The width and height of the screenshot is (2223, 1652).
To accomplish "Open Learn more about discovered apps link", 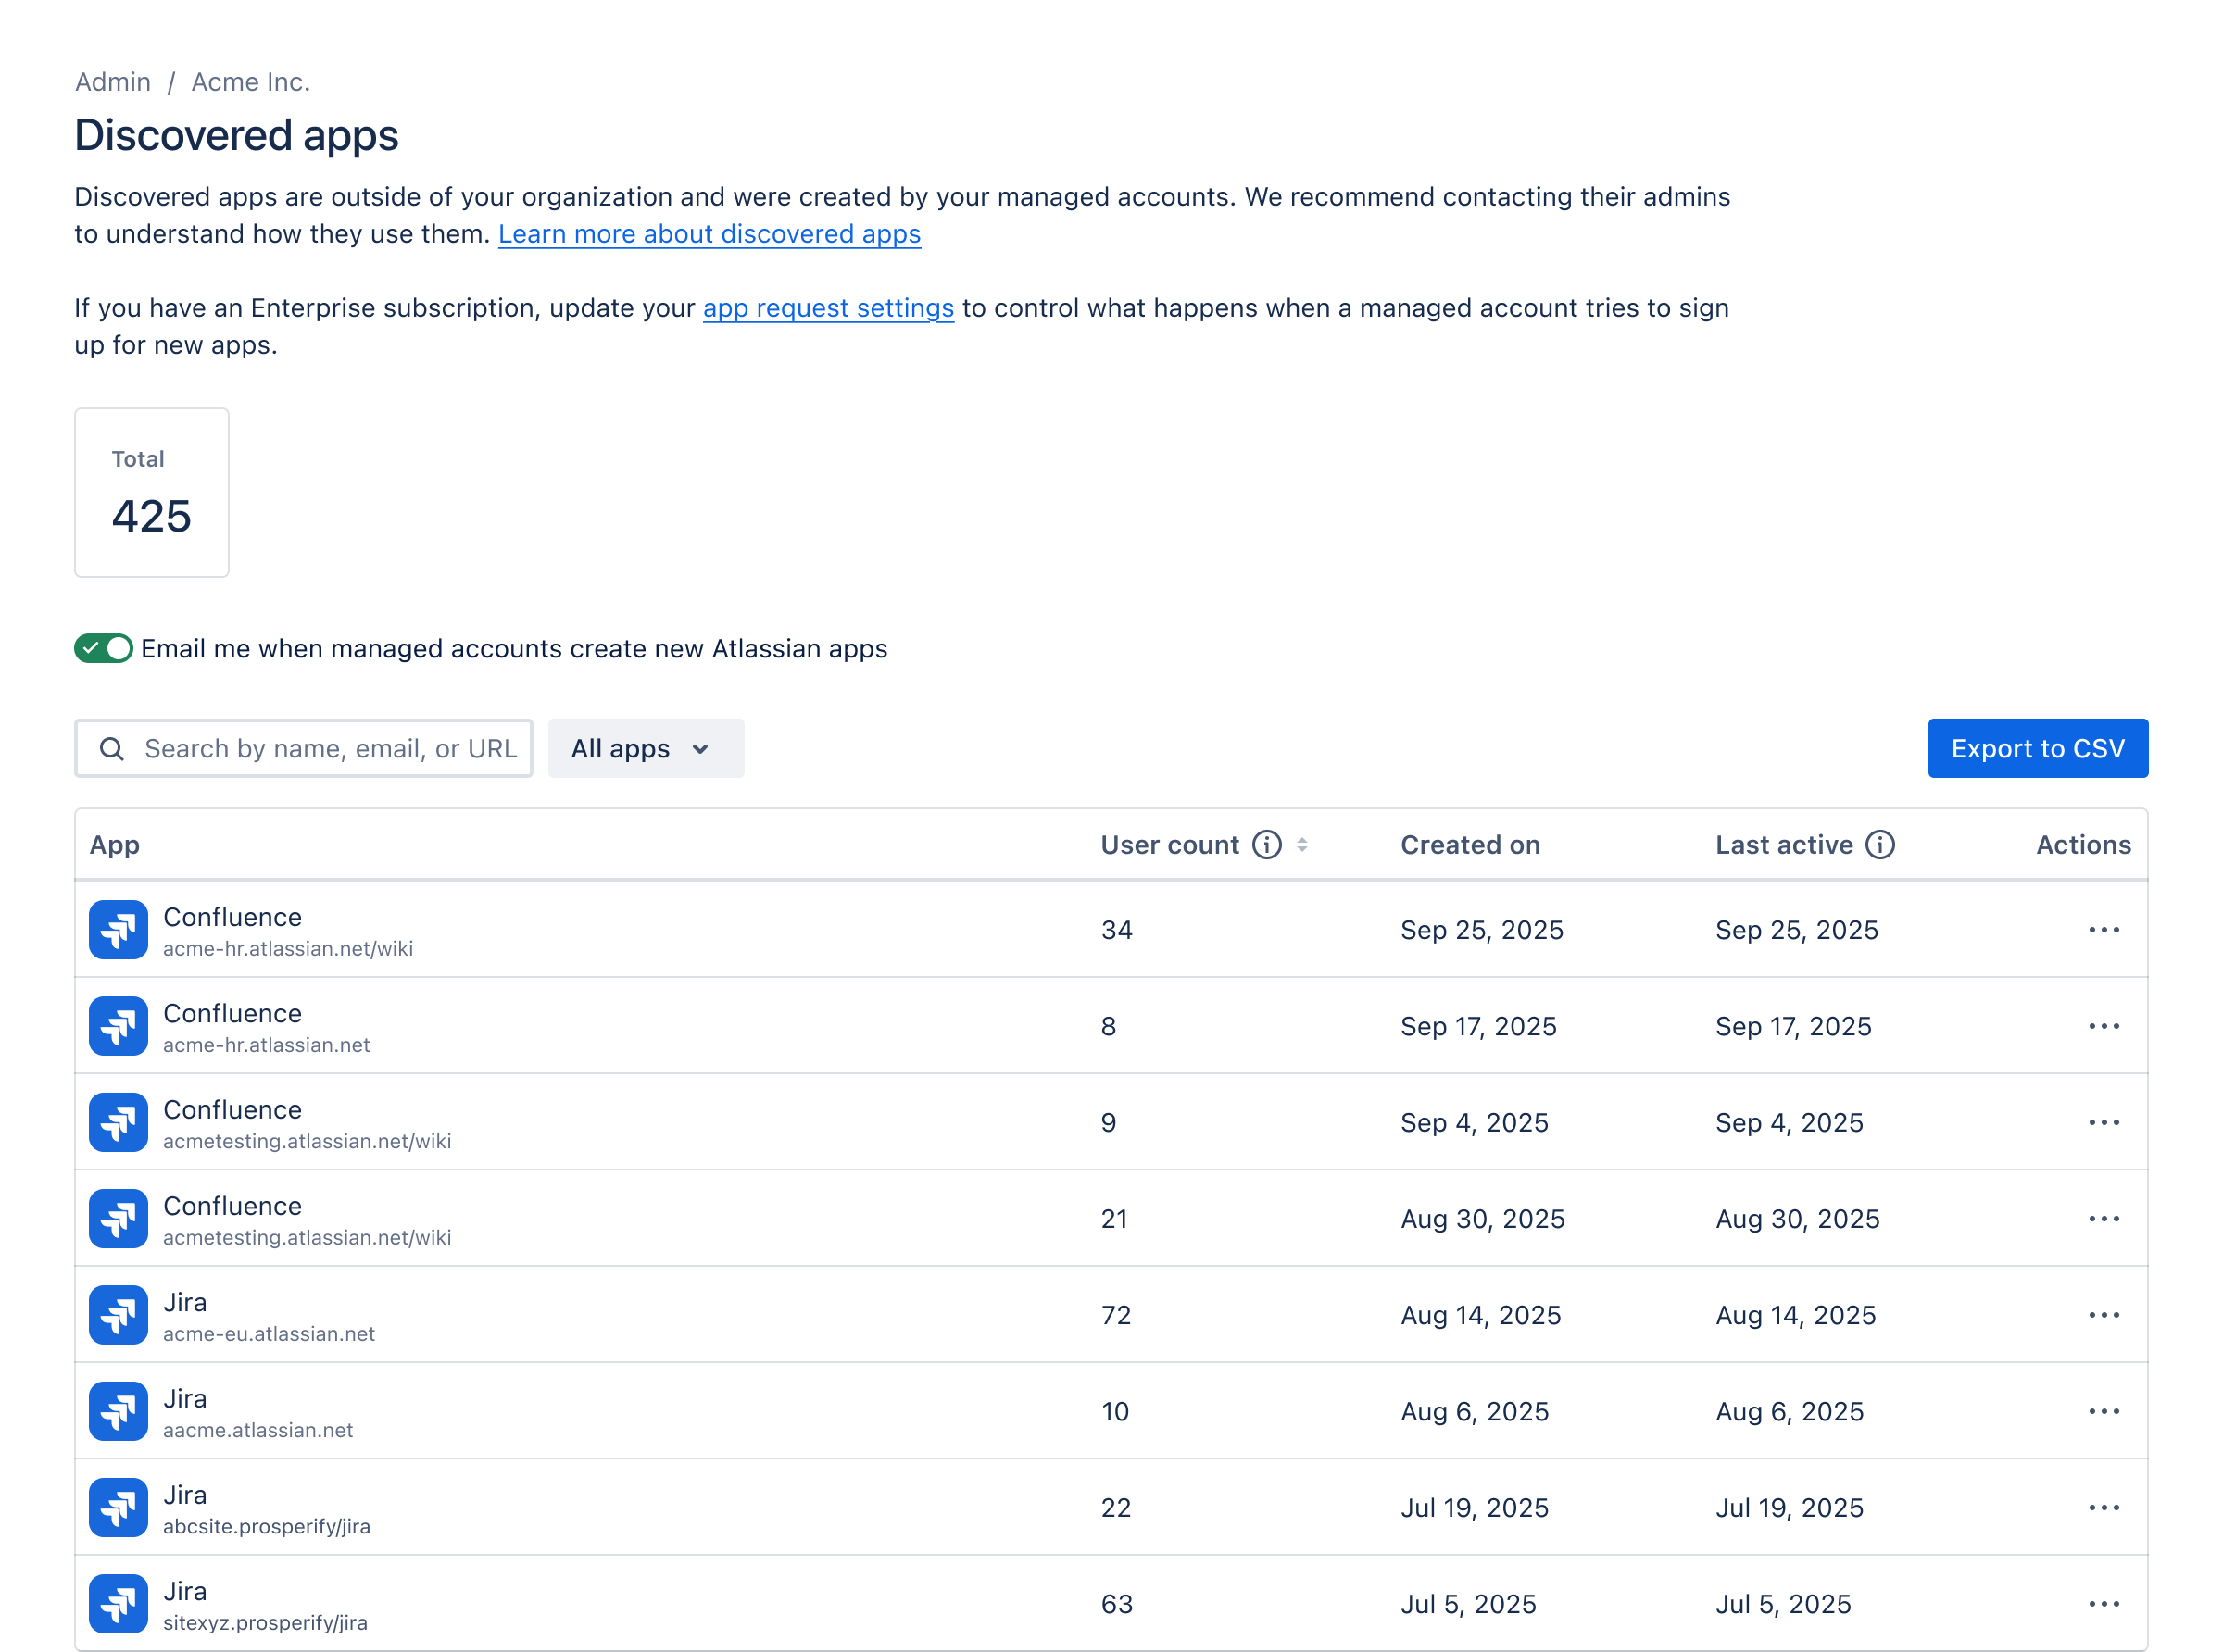I will pos(709,234).
